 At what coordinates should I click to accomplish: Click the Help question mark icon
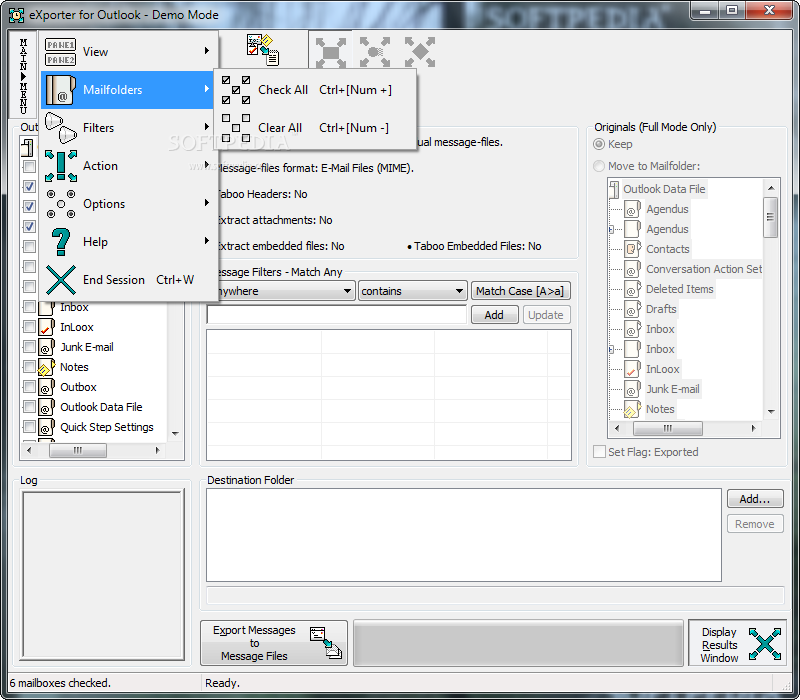tap(61, 242)
